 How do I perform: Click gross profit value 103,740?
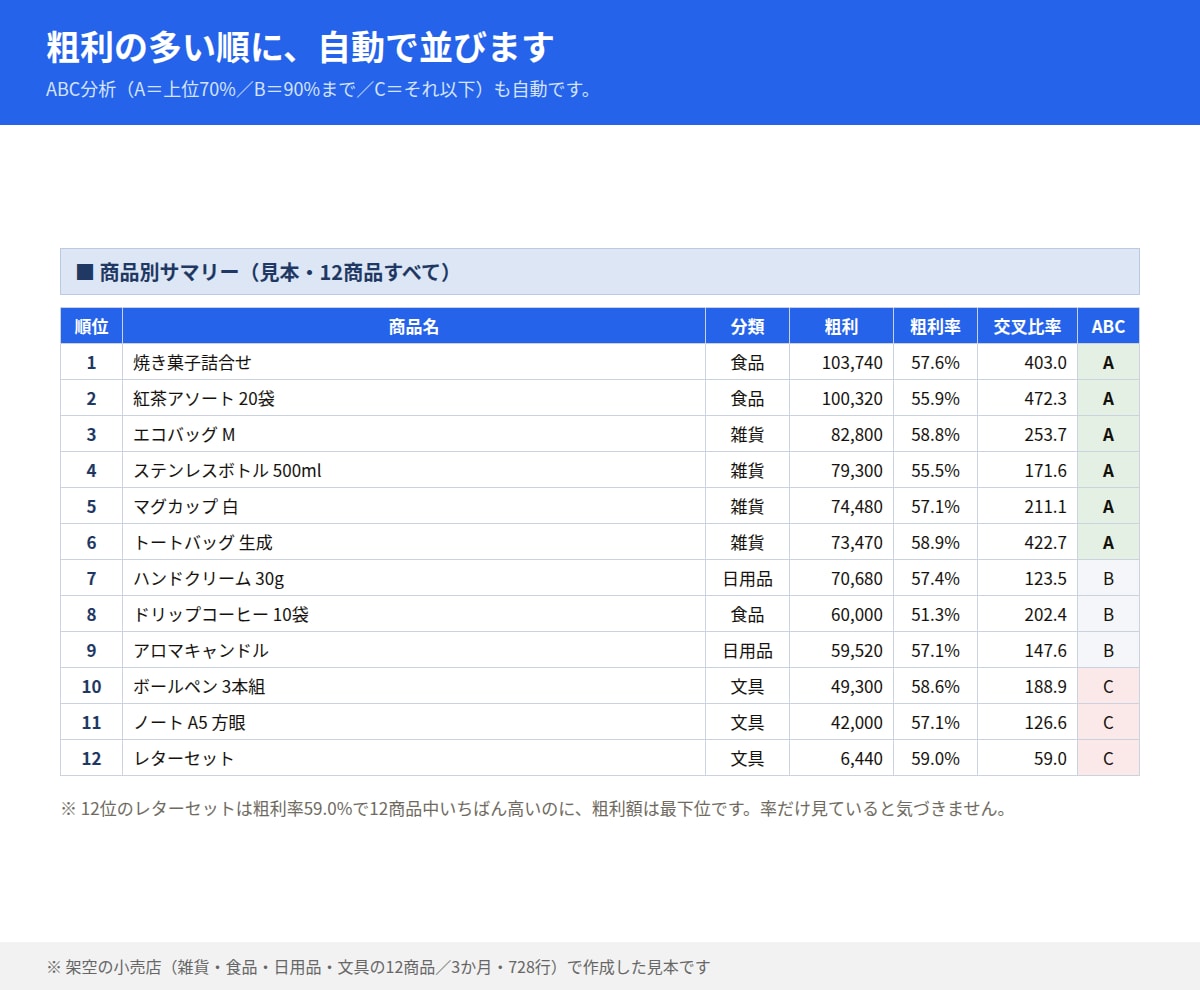point(842,362)
